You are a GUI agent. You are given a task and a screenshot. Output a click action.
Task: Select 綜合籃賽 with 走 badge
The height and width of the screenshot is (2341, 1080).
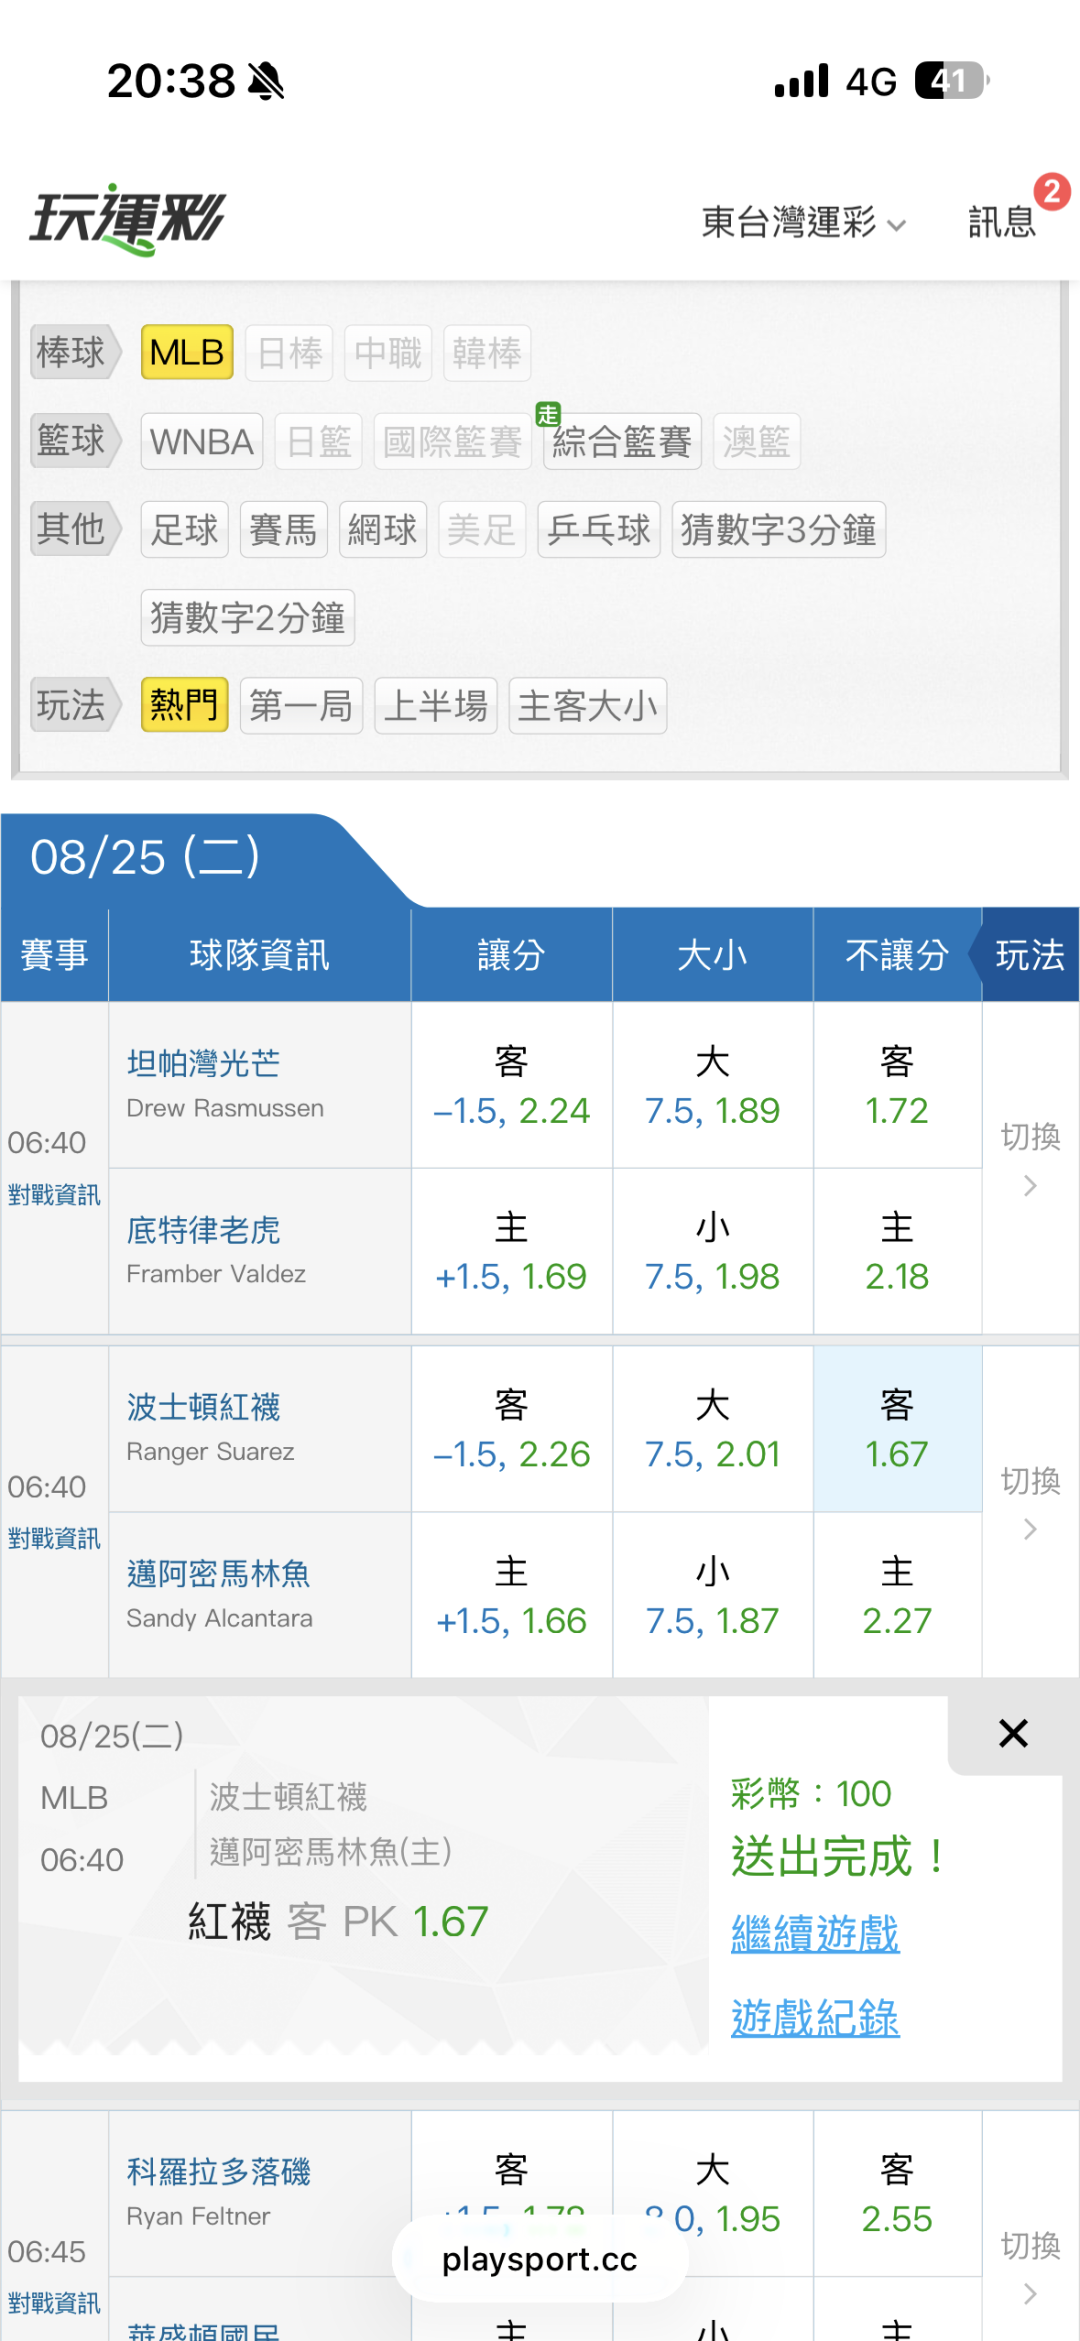622,441
